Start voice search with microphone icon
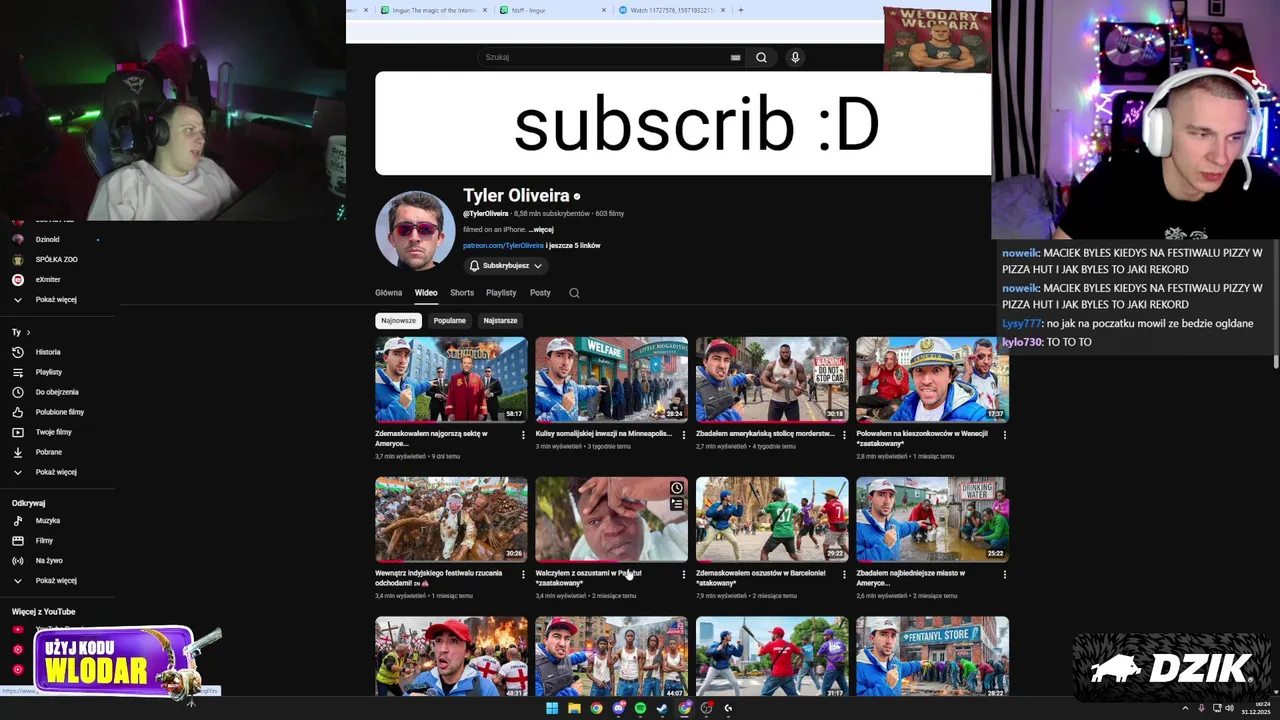 (x=795, y=57)
